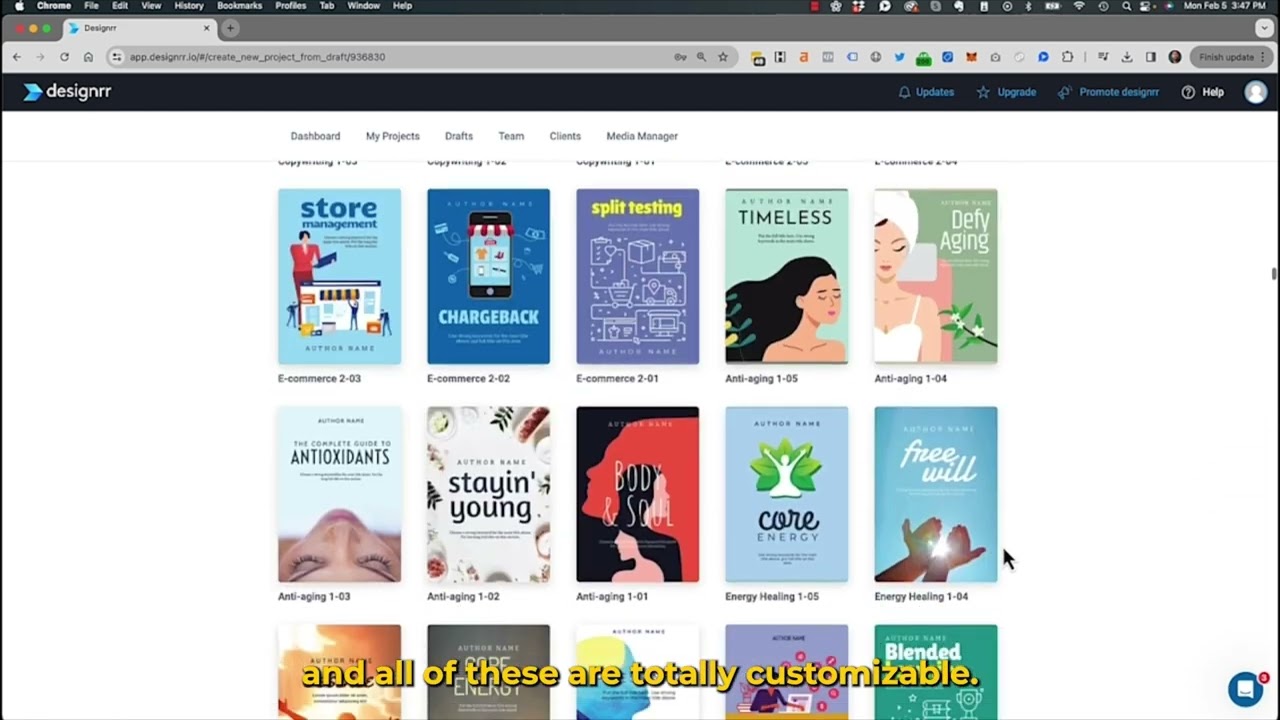1280x720 pixels.
Task: Open the Help menu
Action: pyautogui.click(x=1202, y=92)
